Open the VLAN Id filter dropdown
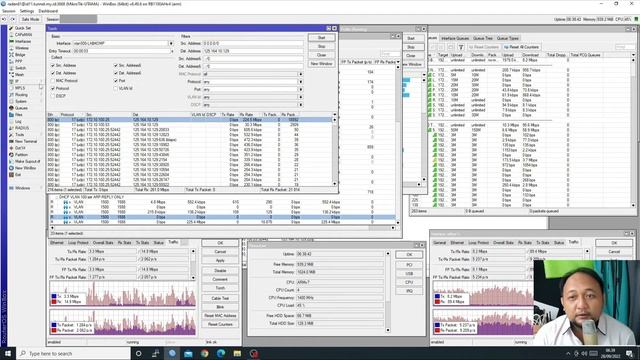The width and height of the screenshot is (640, 360). [x=301, y=97]
